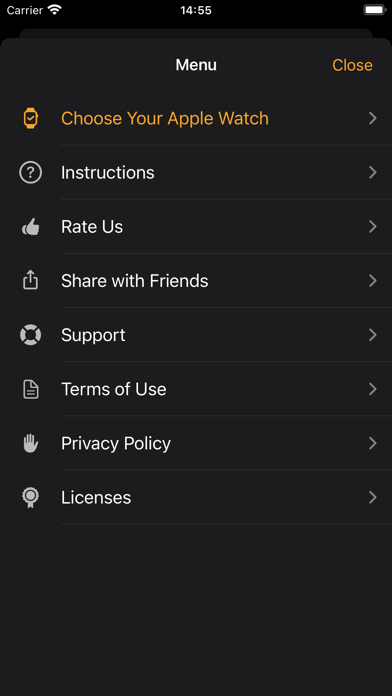Tap the thumbs-up Rate Us icon
Image resolution: width=392 pixels, height=696 pixels.
[30, 227]
